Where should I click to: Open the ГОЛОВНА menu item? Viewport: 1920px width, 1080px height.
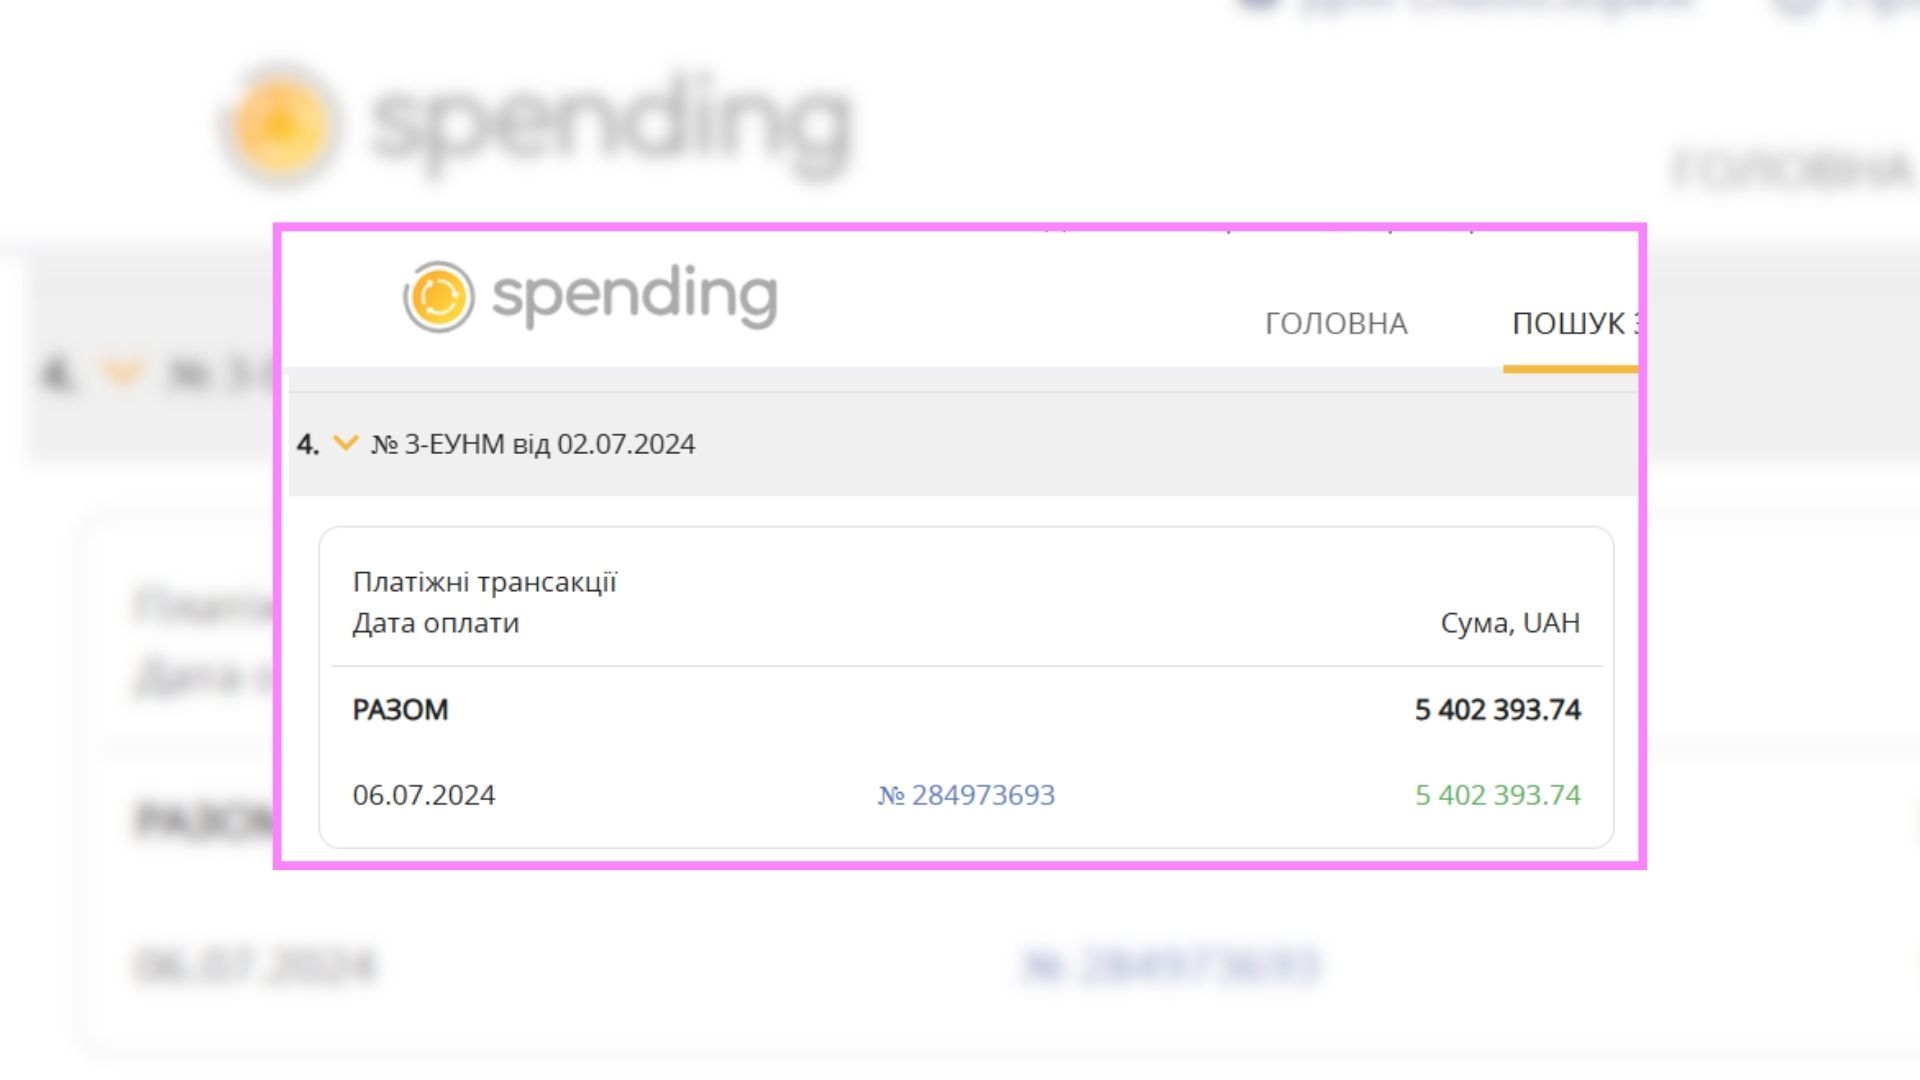1336,324
